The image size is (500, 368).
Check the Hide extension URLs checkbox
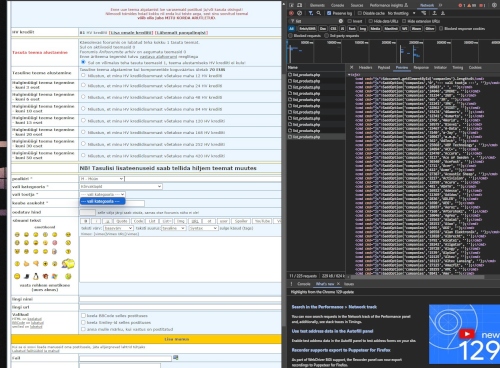[x=404, y=21]
